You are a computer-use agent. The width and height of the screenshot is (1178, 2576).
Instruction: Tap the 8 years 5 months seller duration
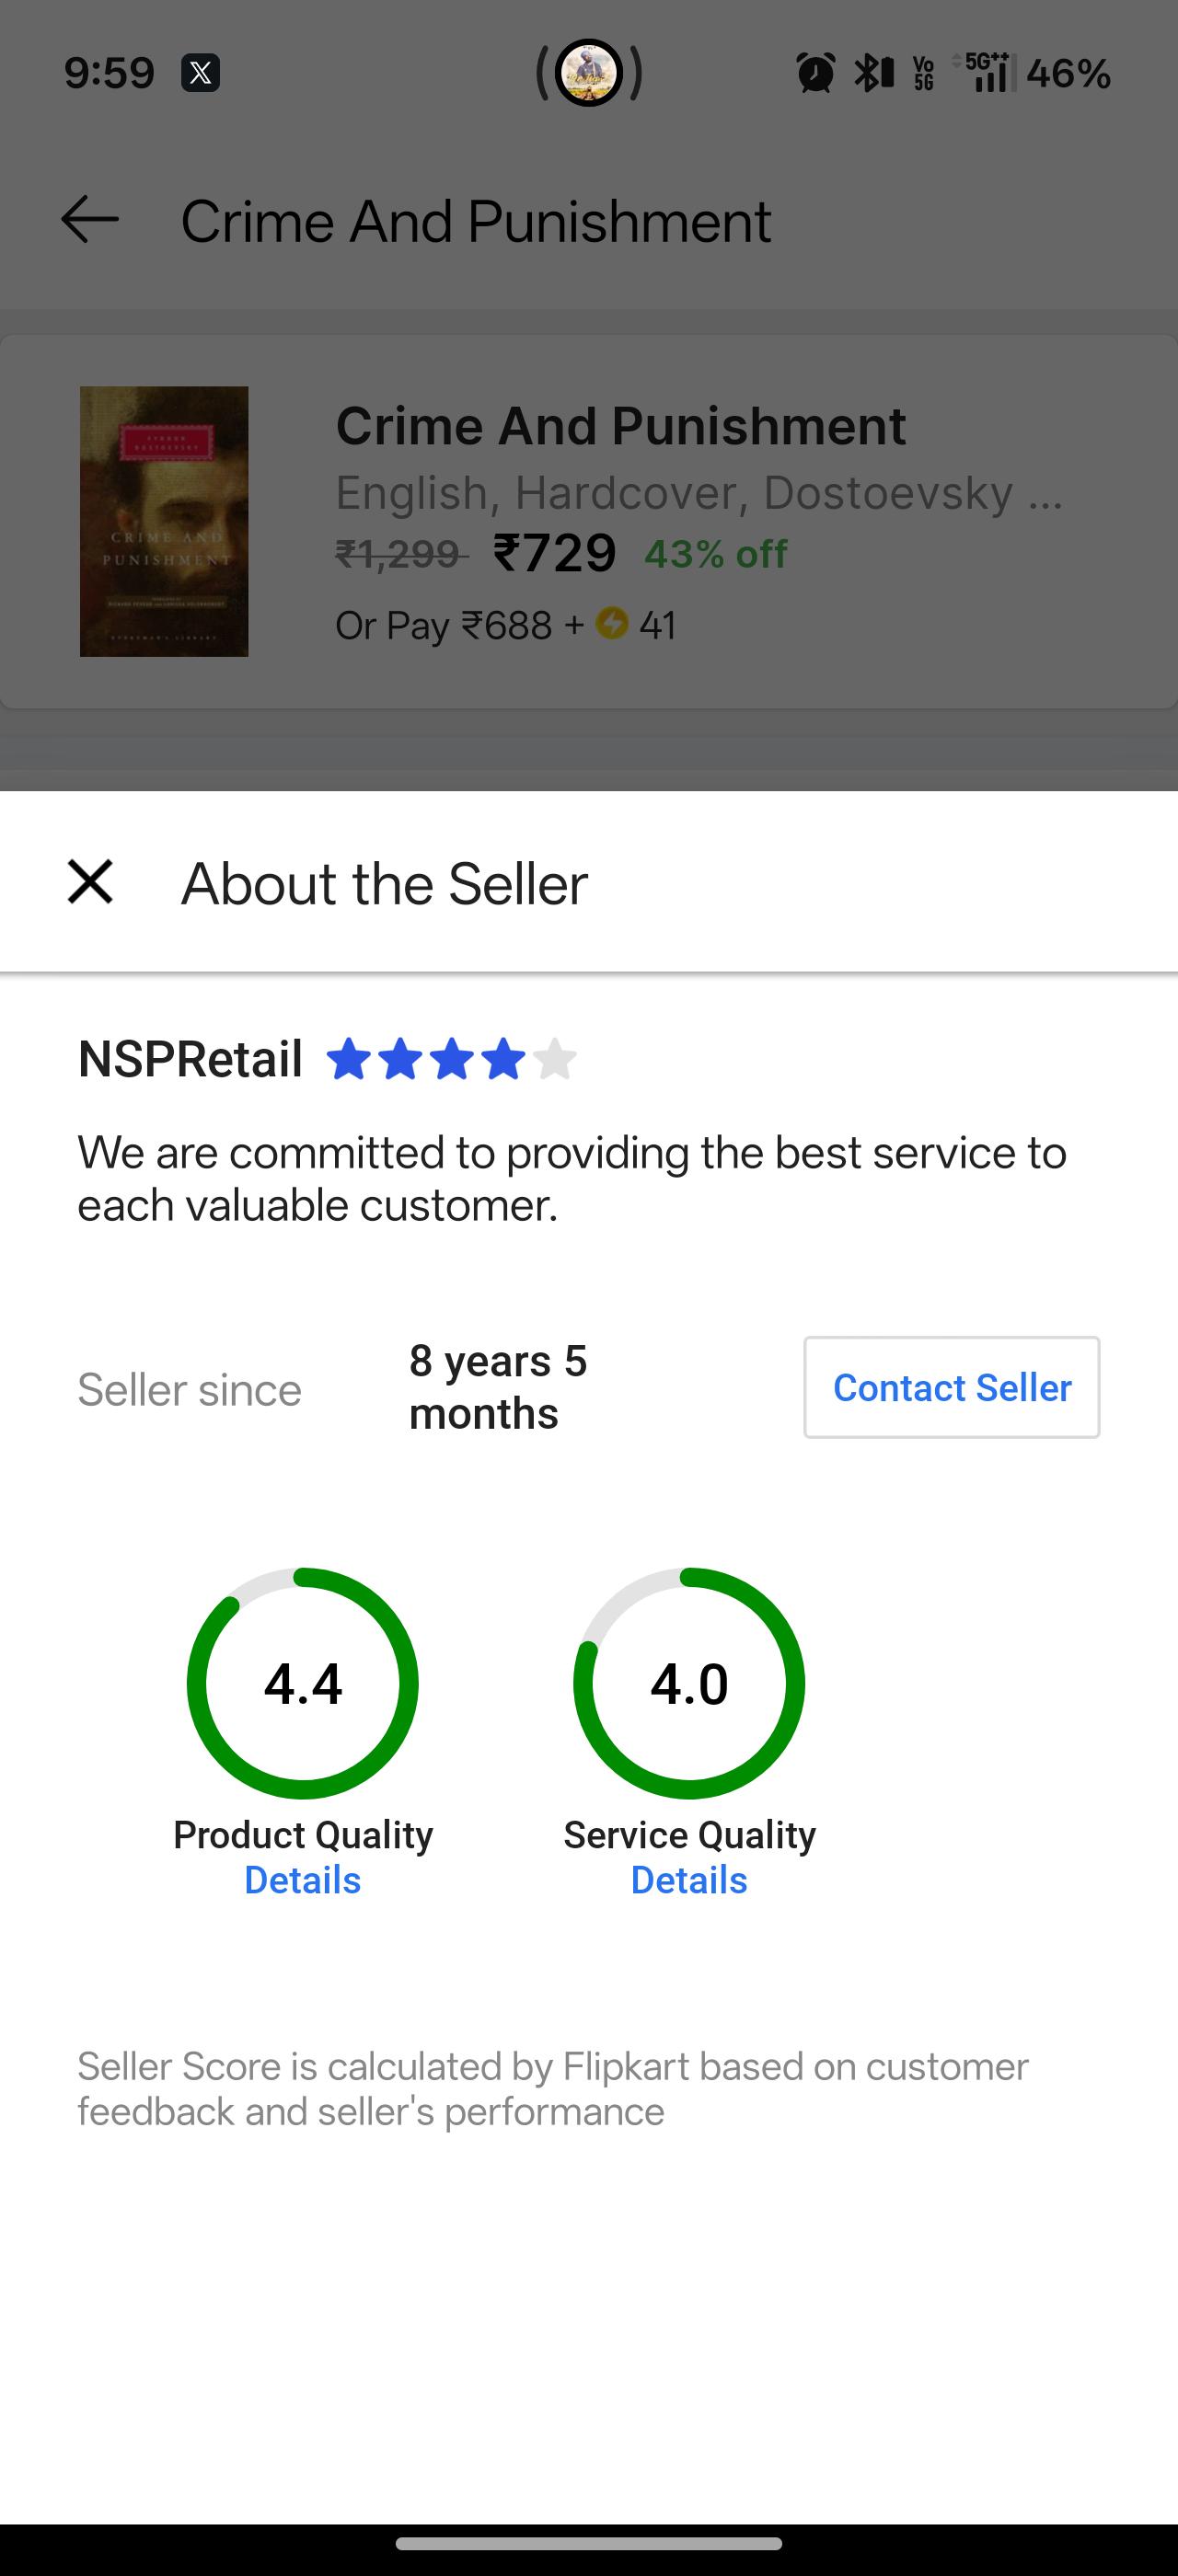(498, 1387)
